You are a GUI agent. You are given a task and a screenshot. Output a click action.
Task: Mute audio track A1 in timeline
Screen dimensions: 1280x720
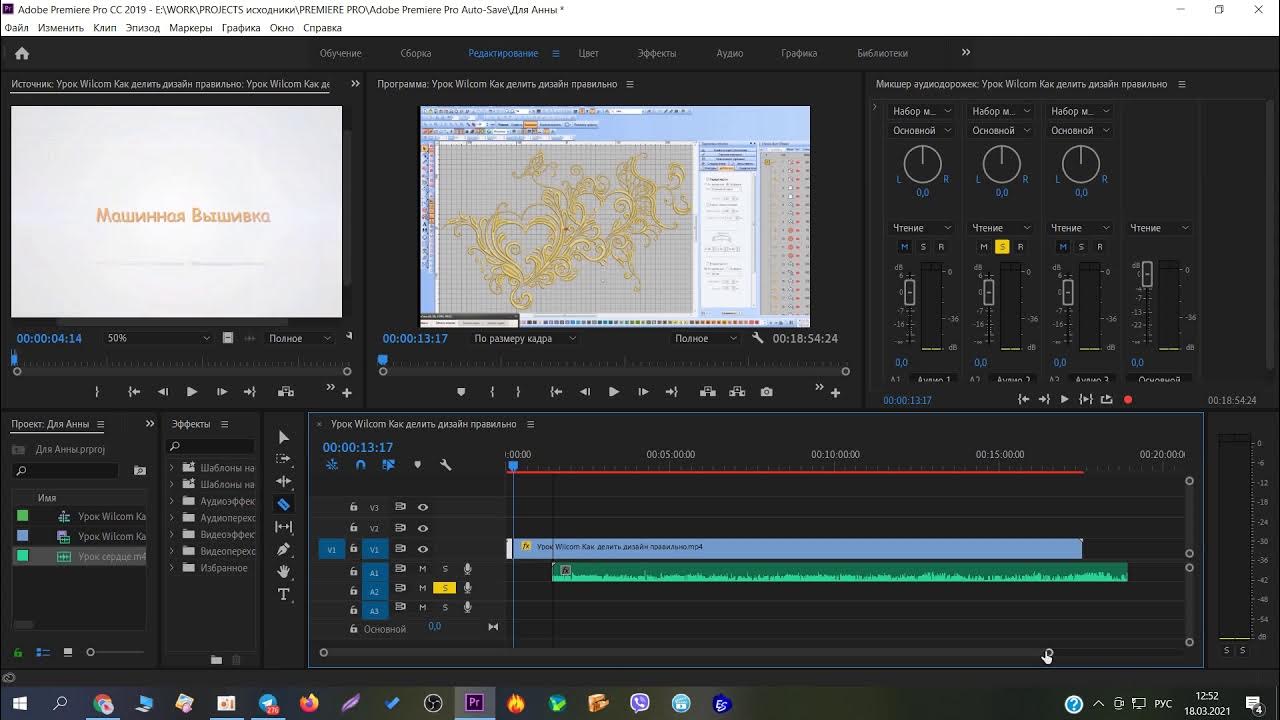[x=422, y=569]
